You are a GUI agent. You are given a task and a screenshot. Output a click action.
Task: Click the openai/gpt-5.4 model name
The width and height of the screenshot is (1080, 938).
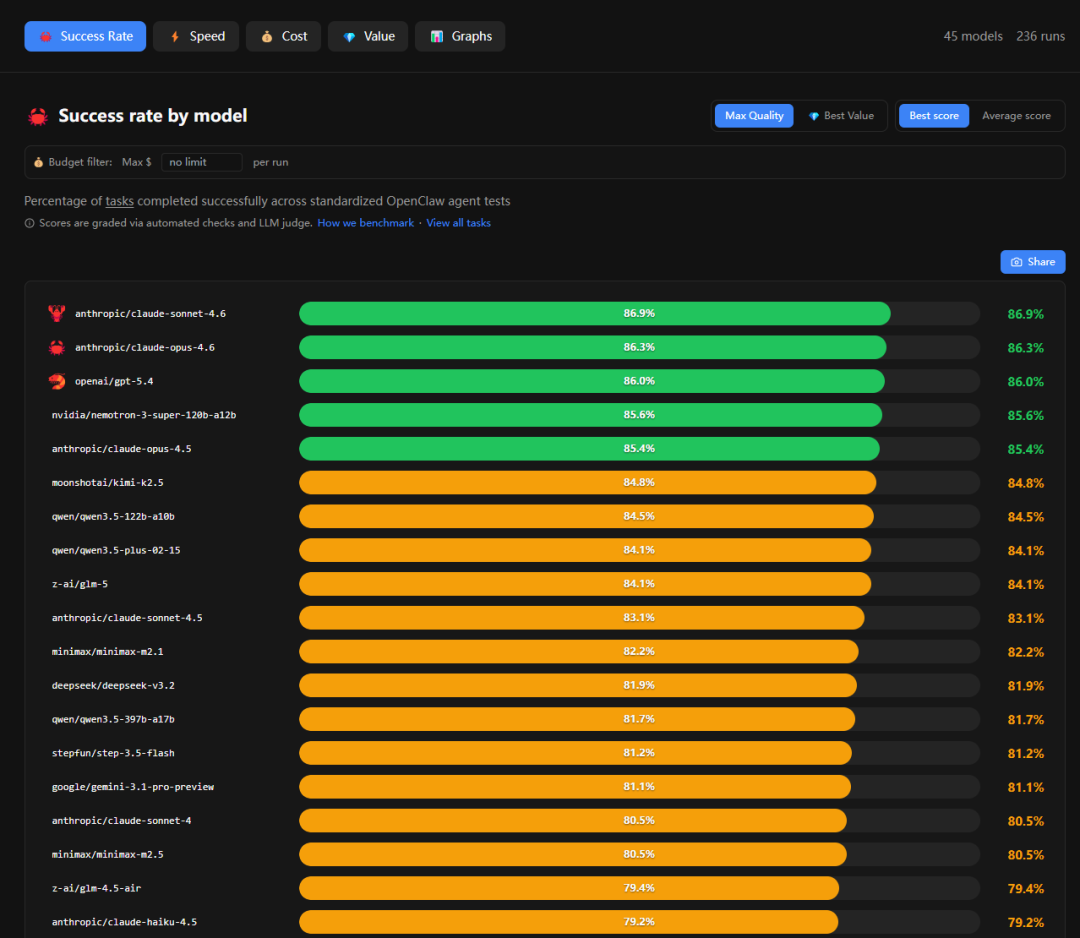coord(114,382)
